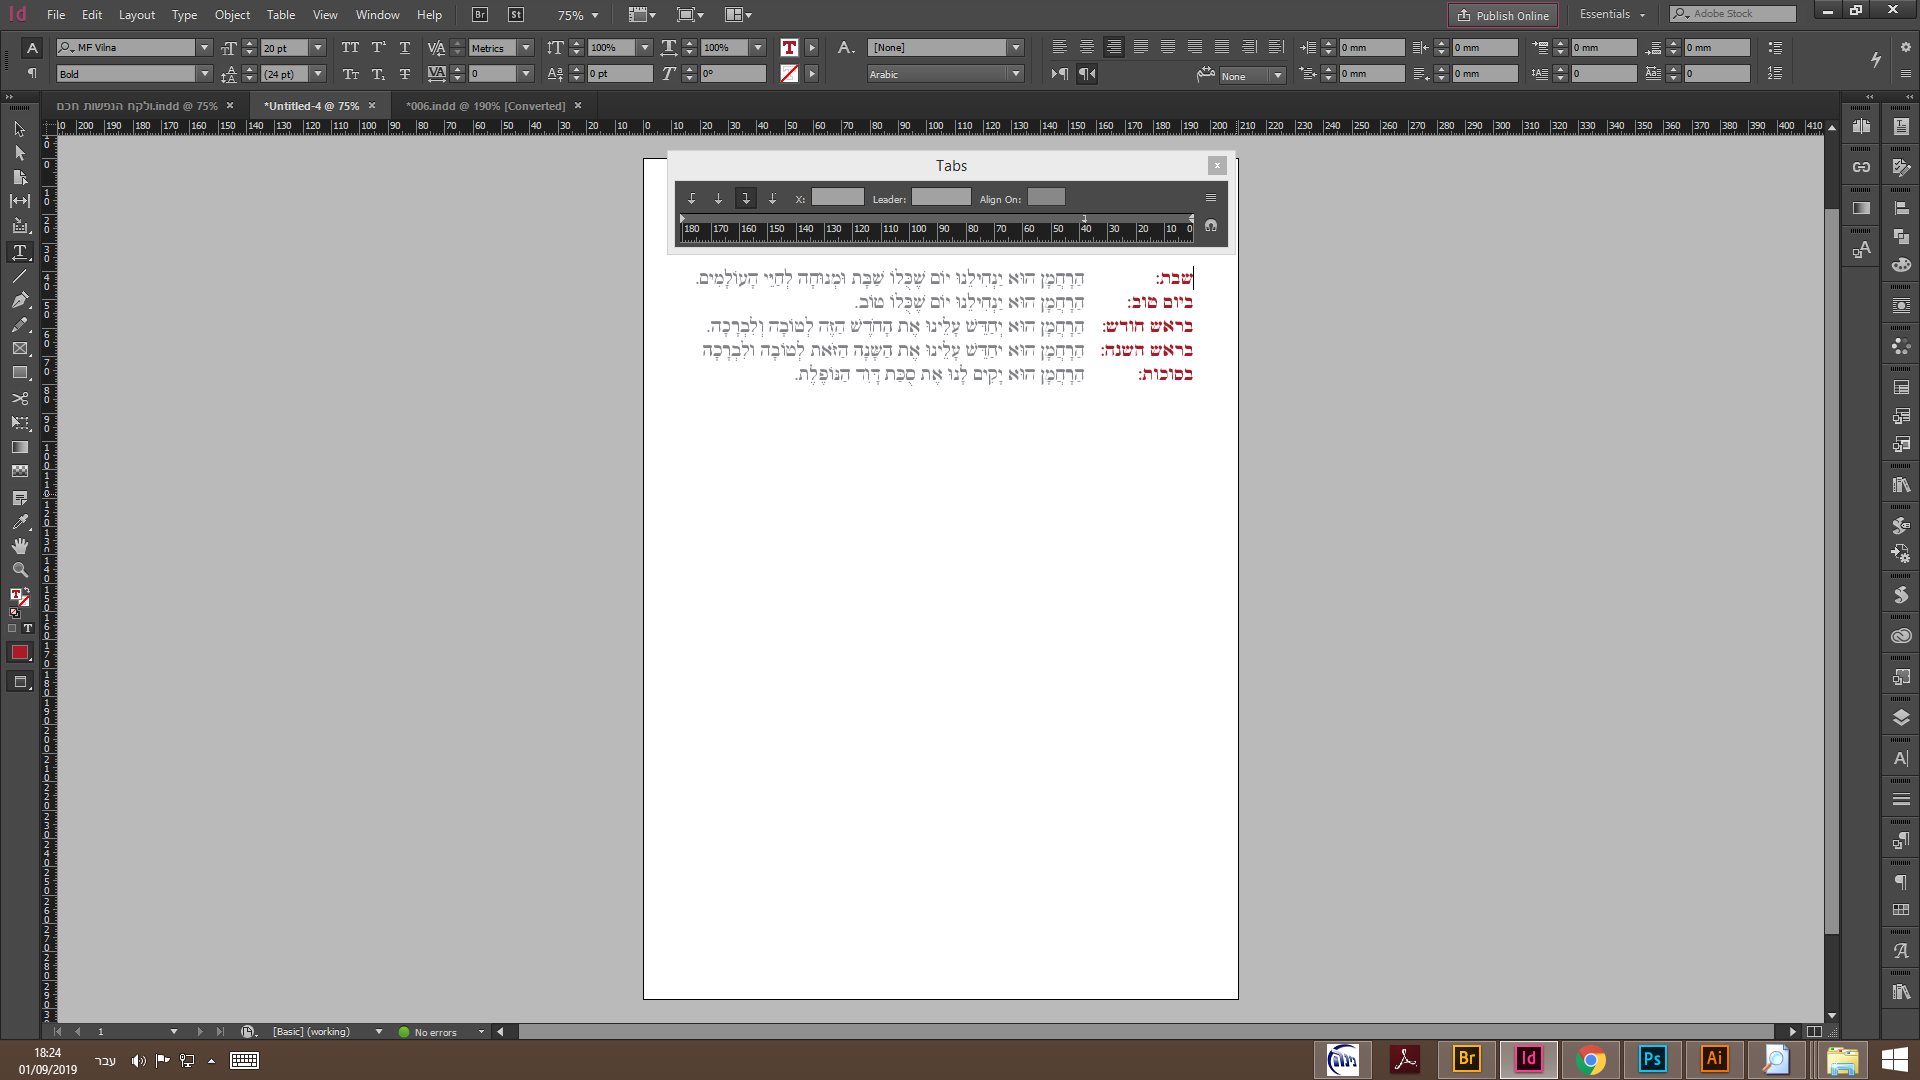1920x1080 pixels.
Task: Switch to the 006.indd document tab
Action: (485, 106)
